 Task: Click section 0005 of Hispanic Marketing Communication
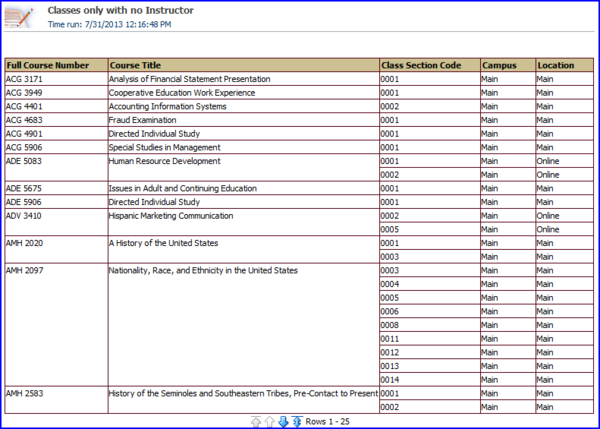pyautogui.click(x=430, y=229)
